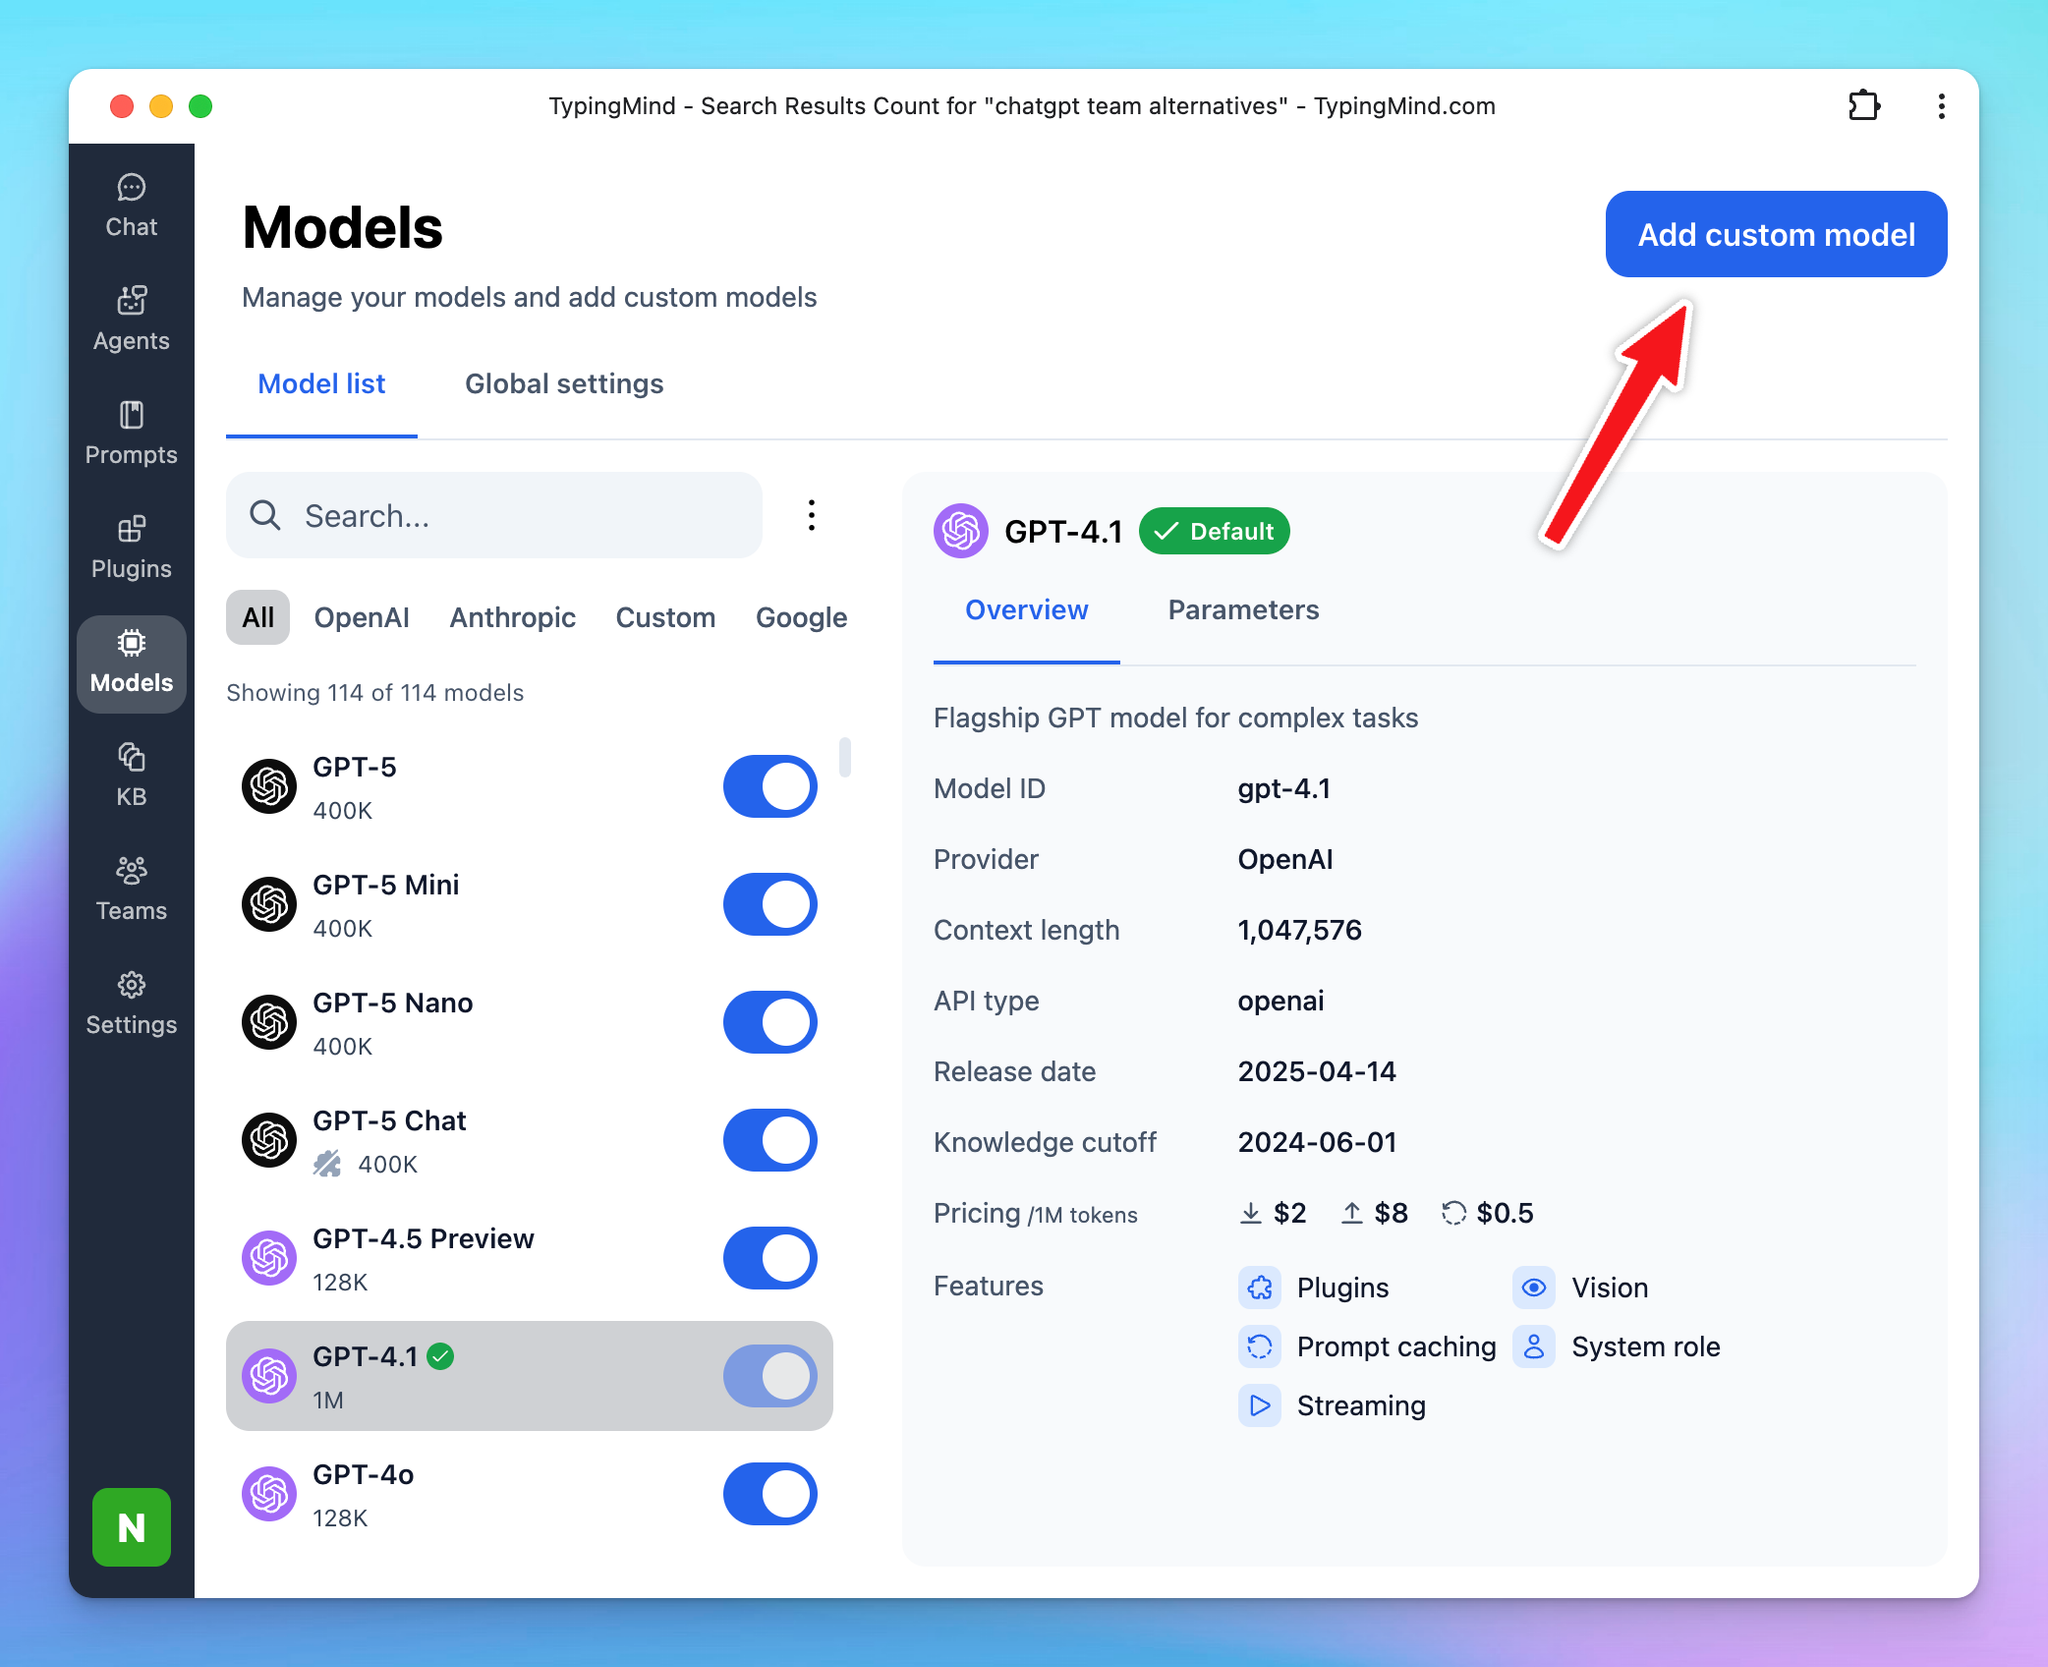Go to Prompts in the sidebar
This screenshot has height=1667, width=2048.
tap(131, 433)
